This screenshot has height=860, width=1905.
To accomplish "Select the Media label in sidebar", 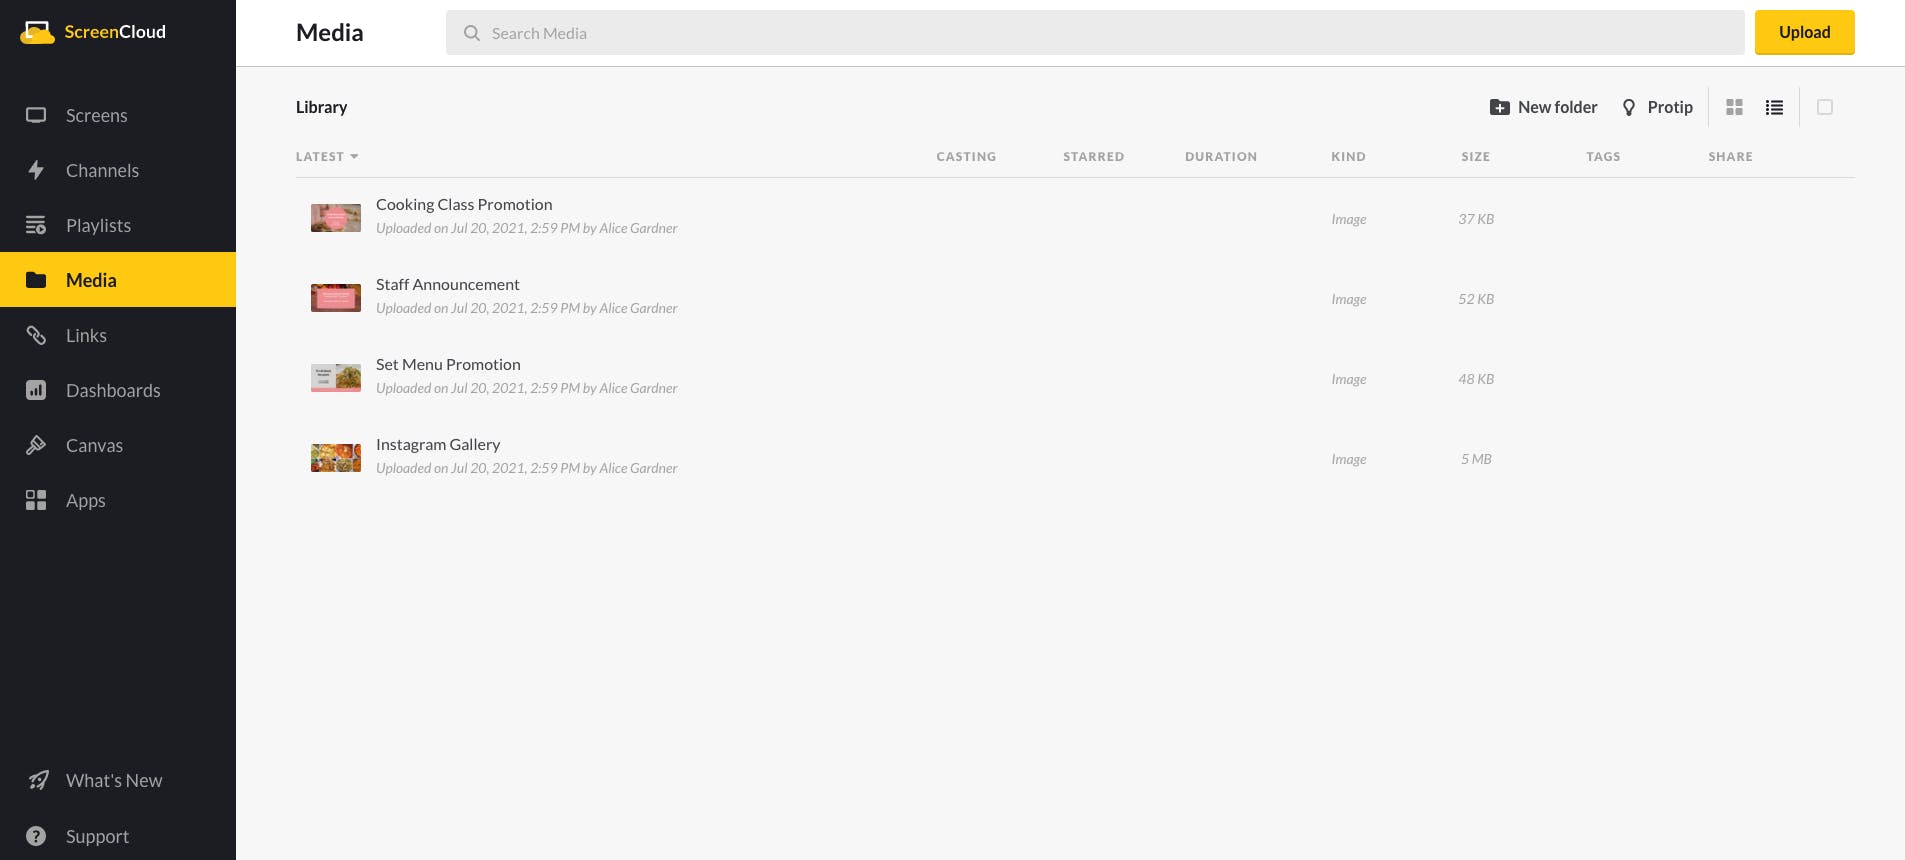I will (91, 280).
